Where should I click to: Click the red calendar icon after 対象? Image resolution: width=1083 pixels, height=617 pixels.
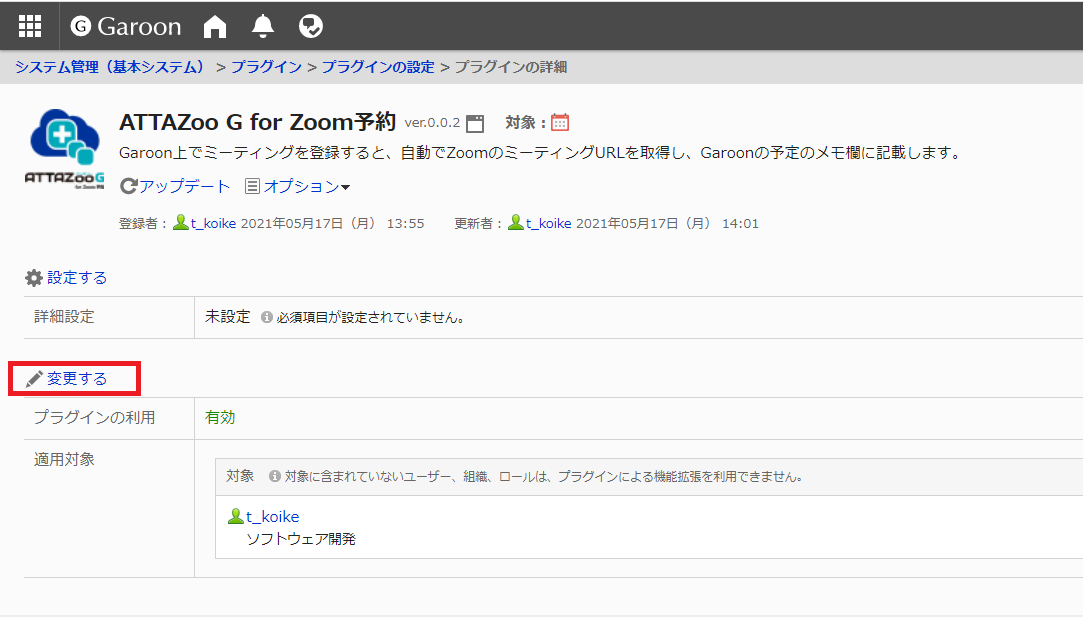[560, 122]
